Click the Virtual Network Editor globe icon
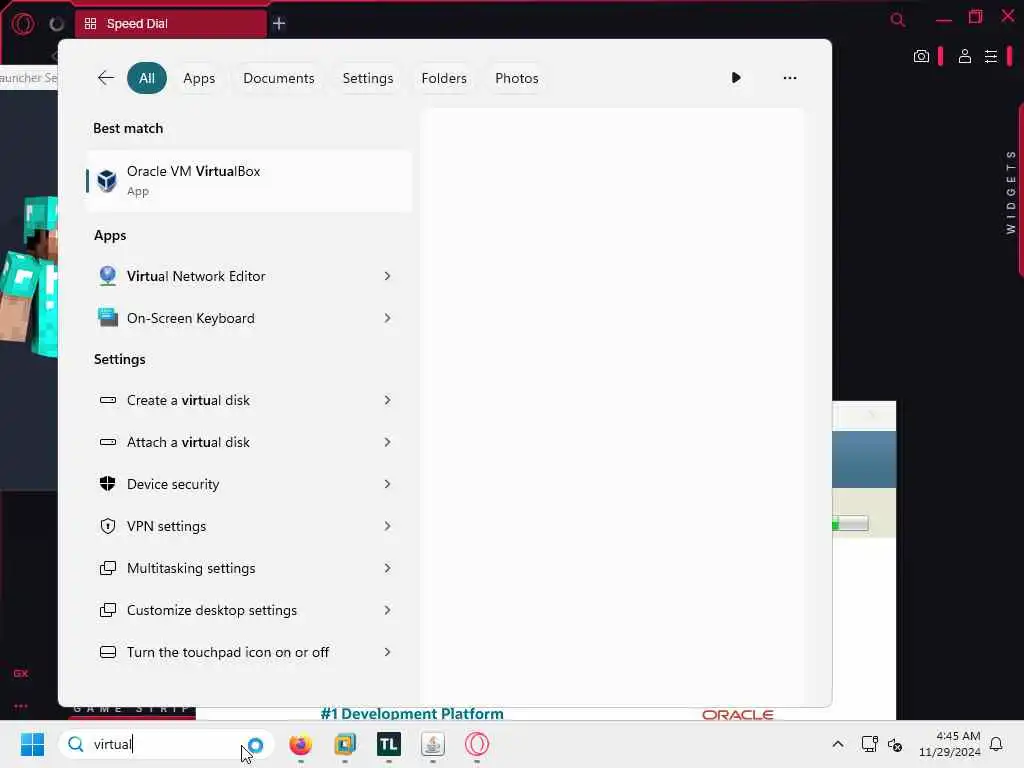 [x=108, y=276]
